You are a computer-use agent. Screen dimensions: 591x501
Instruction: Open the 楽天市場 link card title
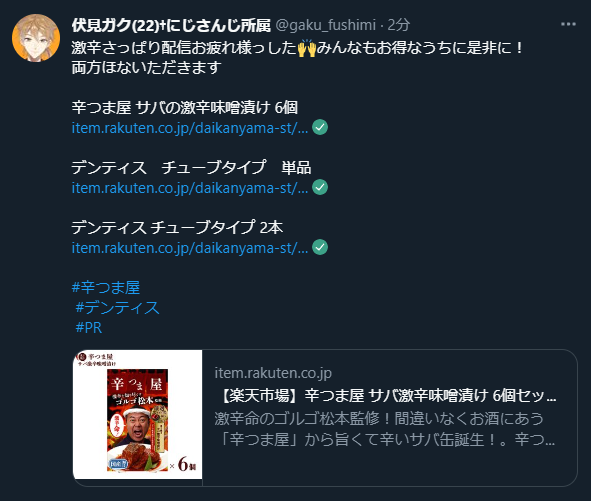[387, 395]
